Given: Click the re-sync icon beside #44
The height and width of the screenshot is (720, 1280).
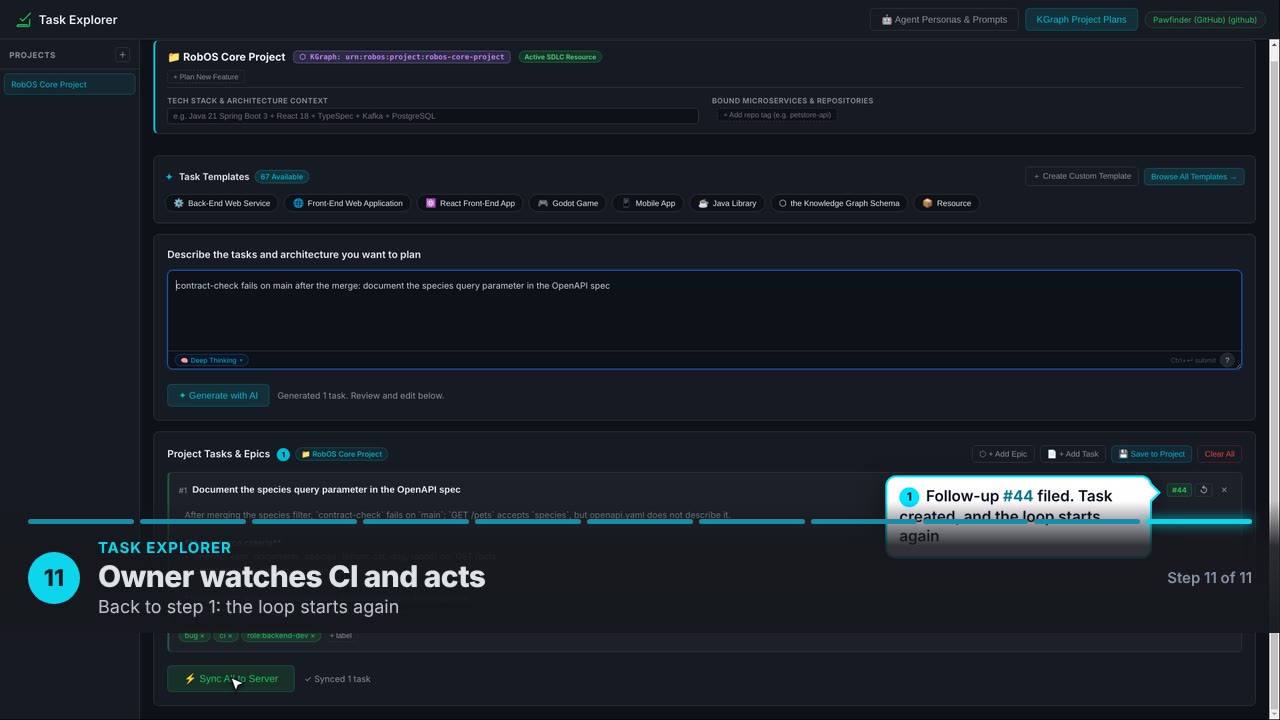Looking at the screenshot, I should pyautogui.click(x=1204, y=490).
